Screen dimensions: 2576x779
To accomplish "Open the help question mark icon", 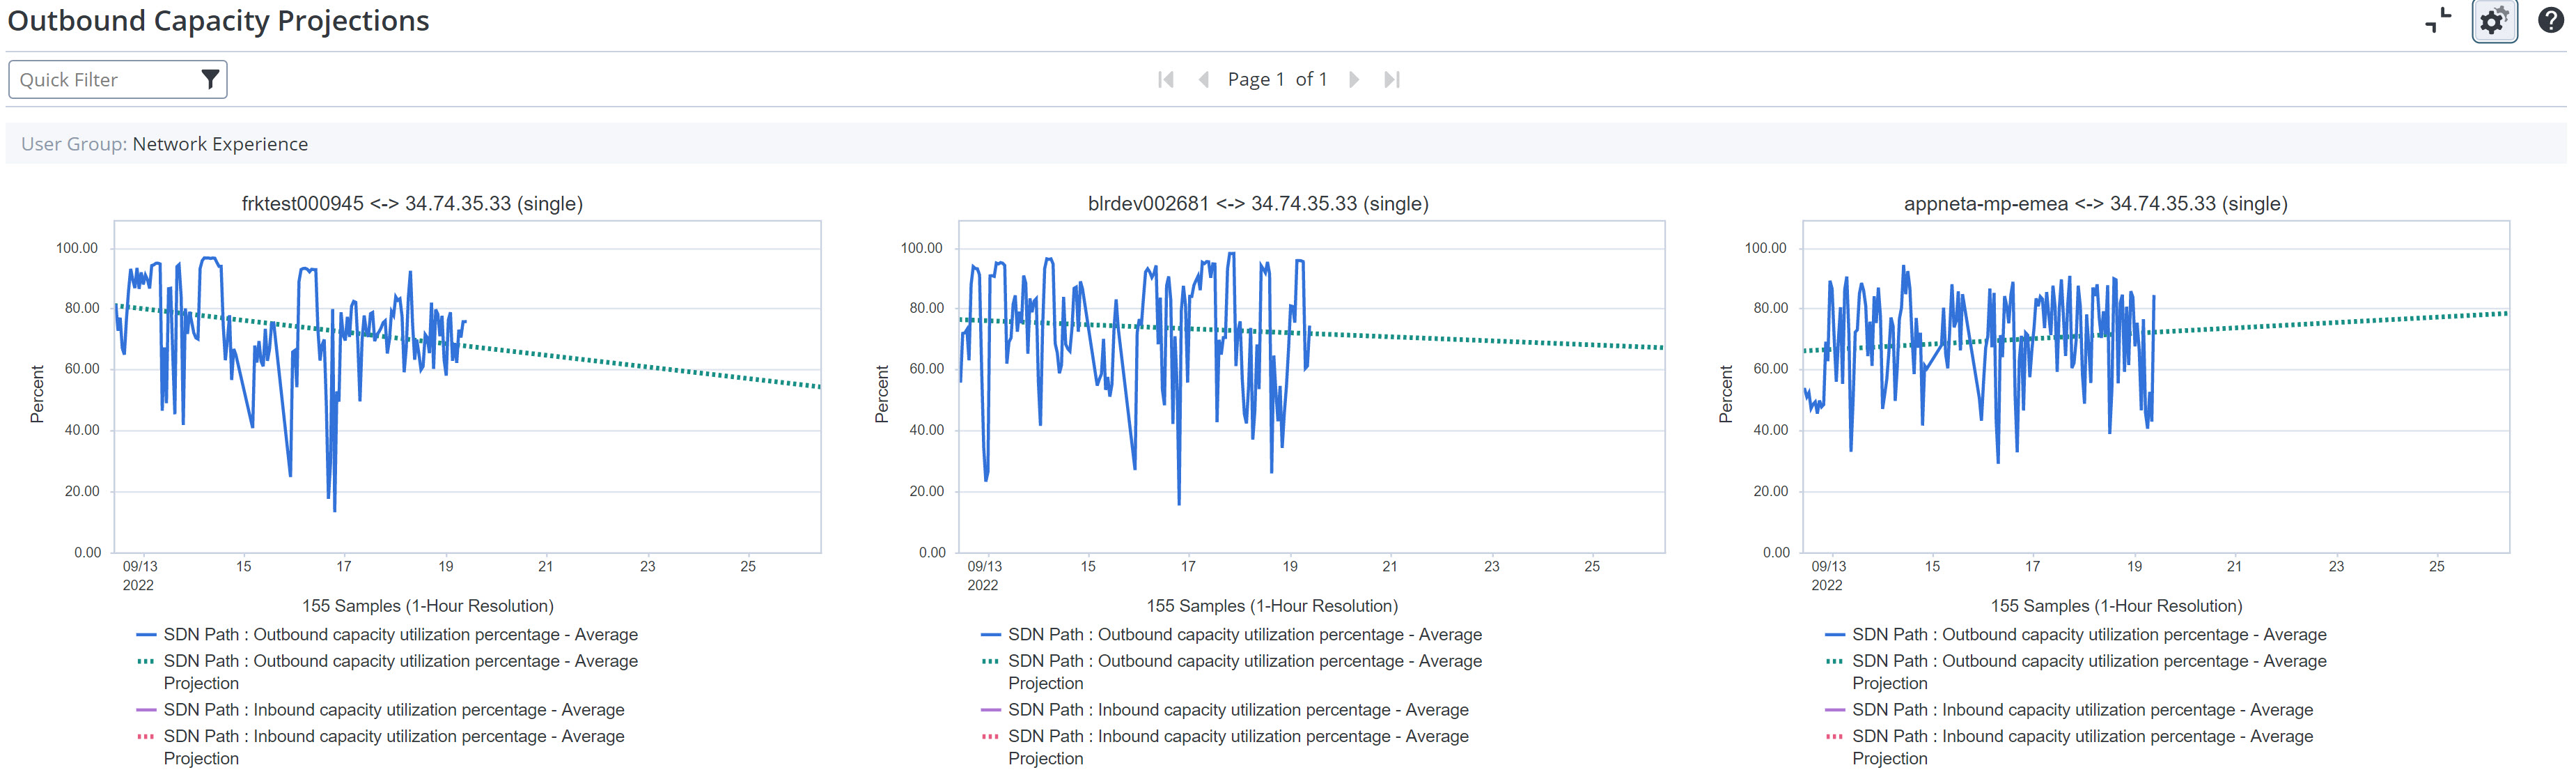I will pyautogui.click(x=2550, y=21).
